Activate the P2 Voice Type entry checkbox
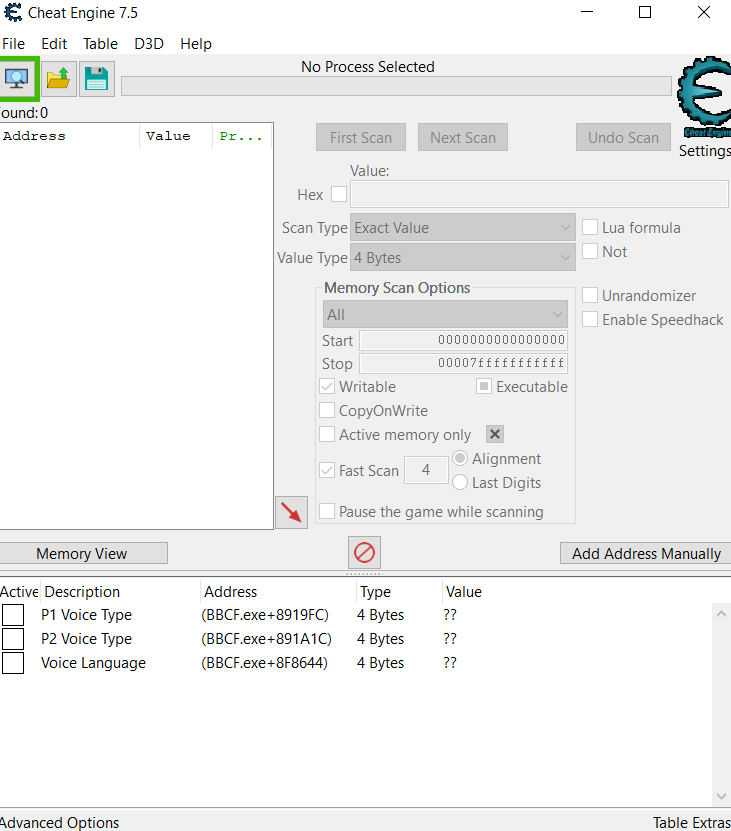Screen dimensions: 731x831 (x=13, y=639)
